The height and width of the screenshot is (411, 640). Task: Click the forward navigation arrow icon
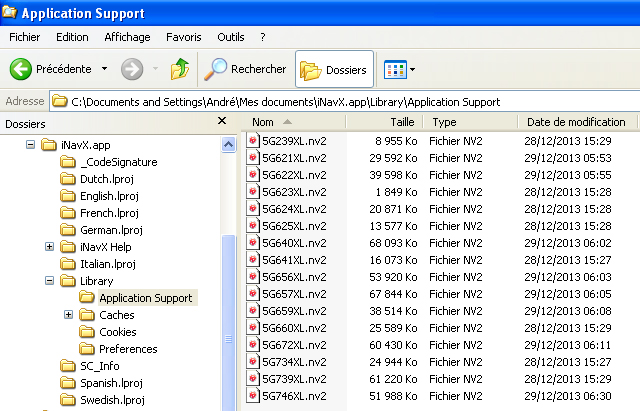(132, 69)
